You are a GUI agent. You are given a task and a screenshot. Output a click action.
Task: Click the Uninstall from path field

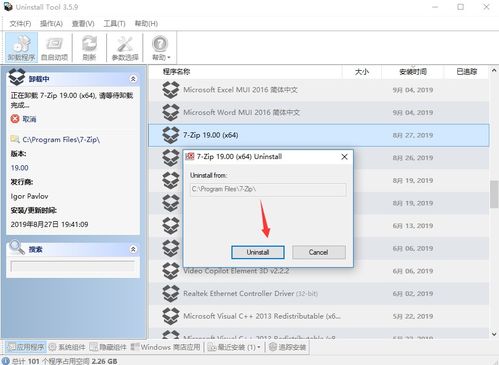tap(268, 189)
